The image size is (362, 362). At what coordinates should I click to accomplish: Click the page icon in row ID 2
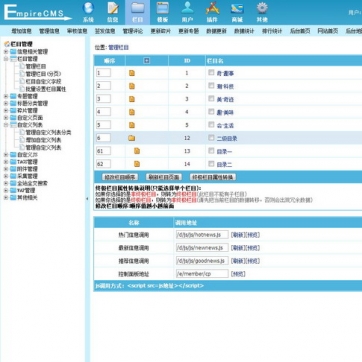pos(132,86)
